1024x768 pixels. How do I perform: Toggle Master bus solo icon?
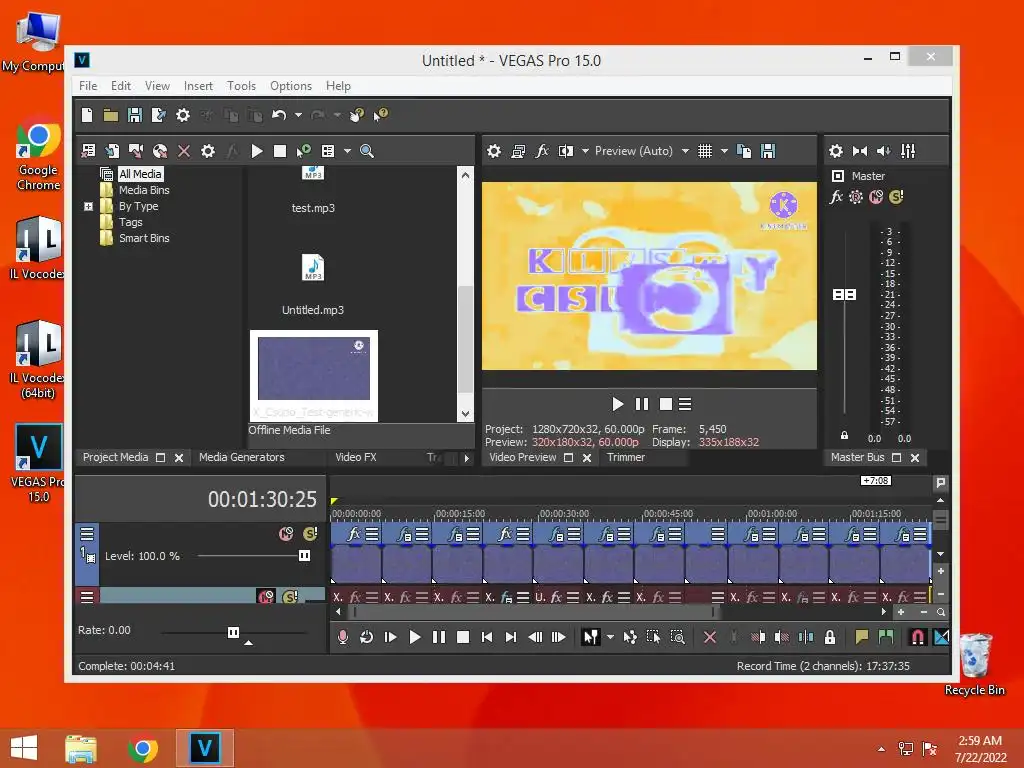896,197
